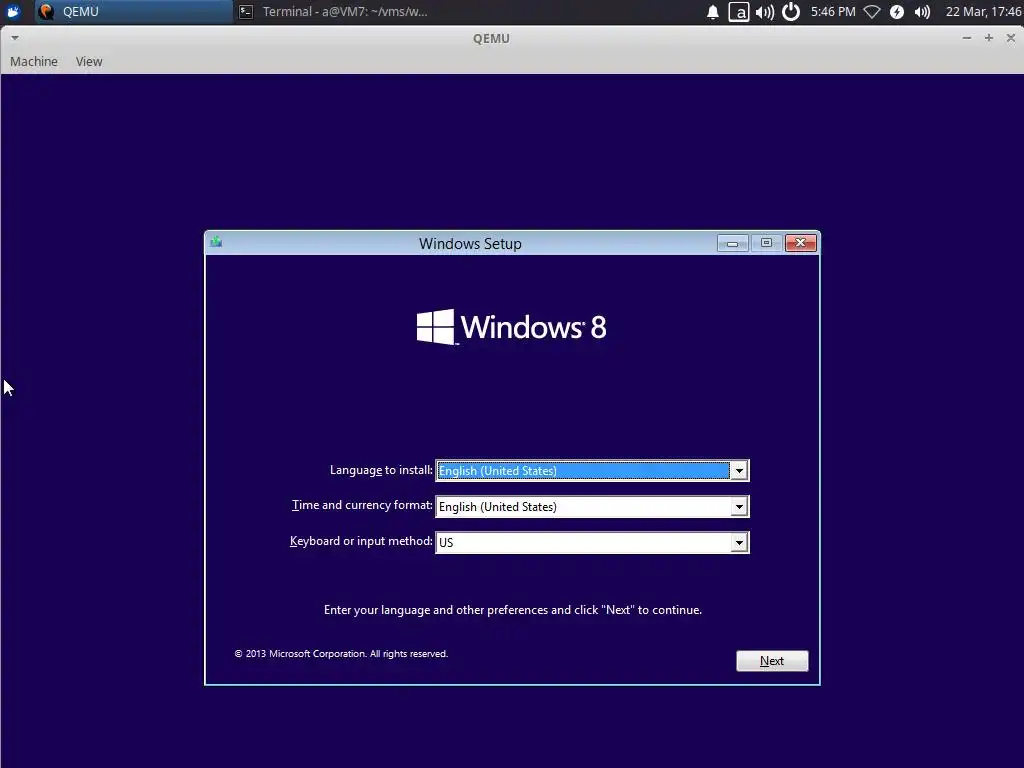Click the Microsoft copyright notice text
The height and width of the screenshot is (768, 1024).
point(341,654)
